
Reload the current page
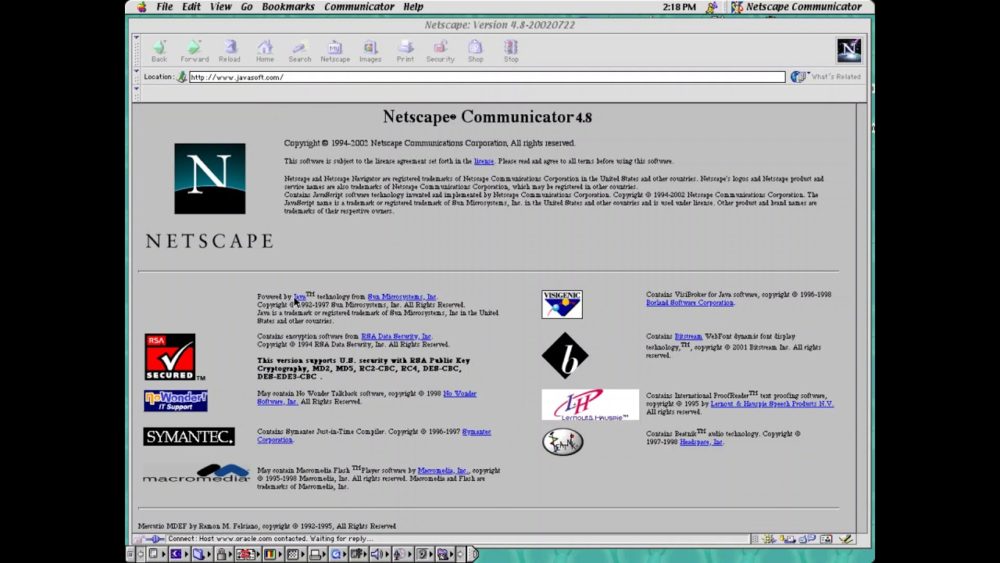(x=230, y=51)
